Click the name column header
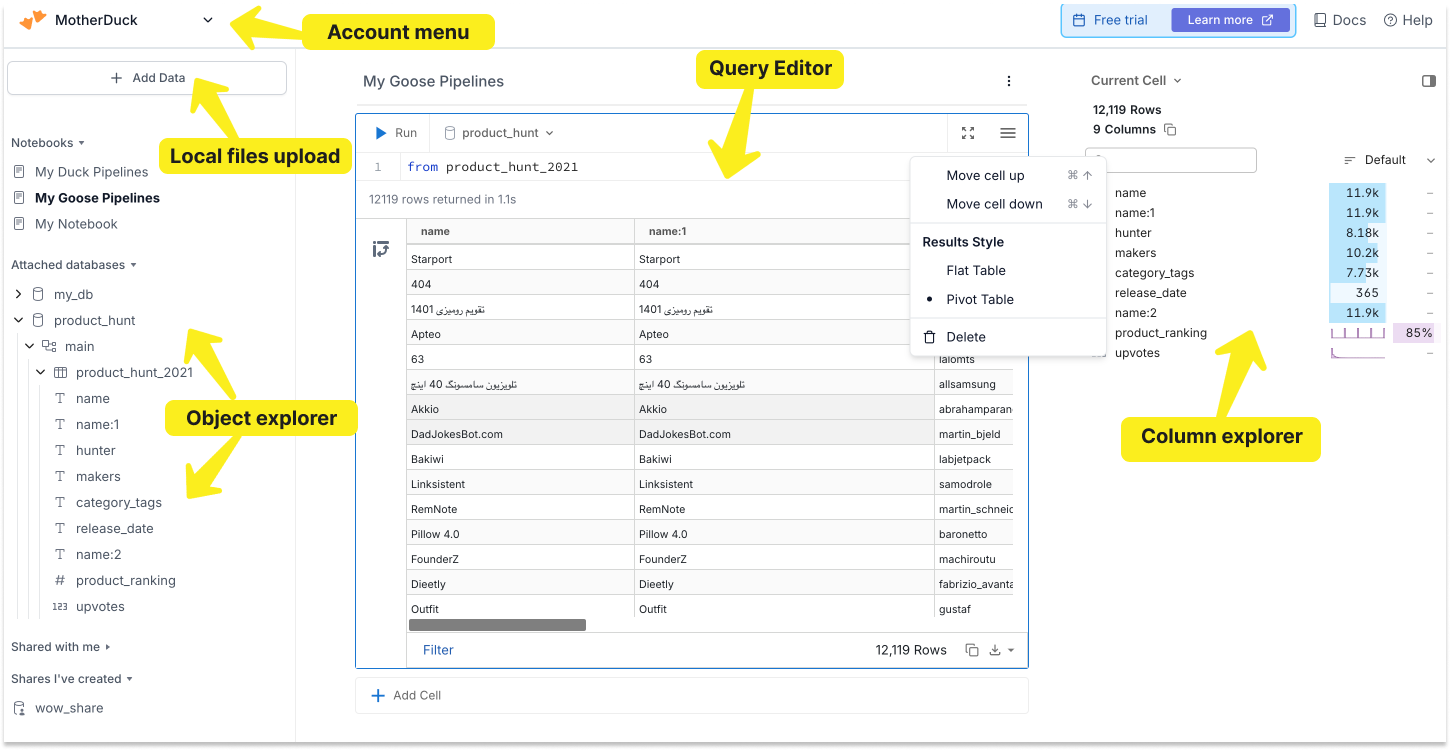Viewport: 1450px width, 750px height. [x=520, y=231]
